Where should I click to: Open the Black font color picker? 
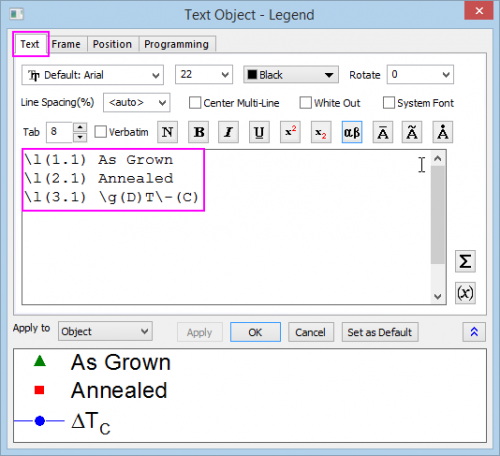pos(291,75)
